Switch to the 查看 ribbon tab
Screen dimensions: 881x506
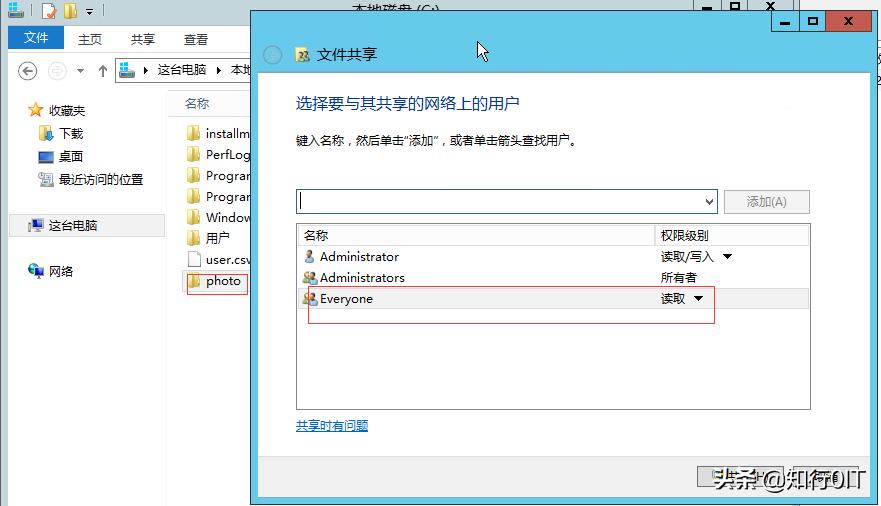[x=196, y=39]
